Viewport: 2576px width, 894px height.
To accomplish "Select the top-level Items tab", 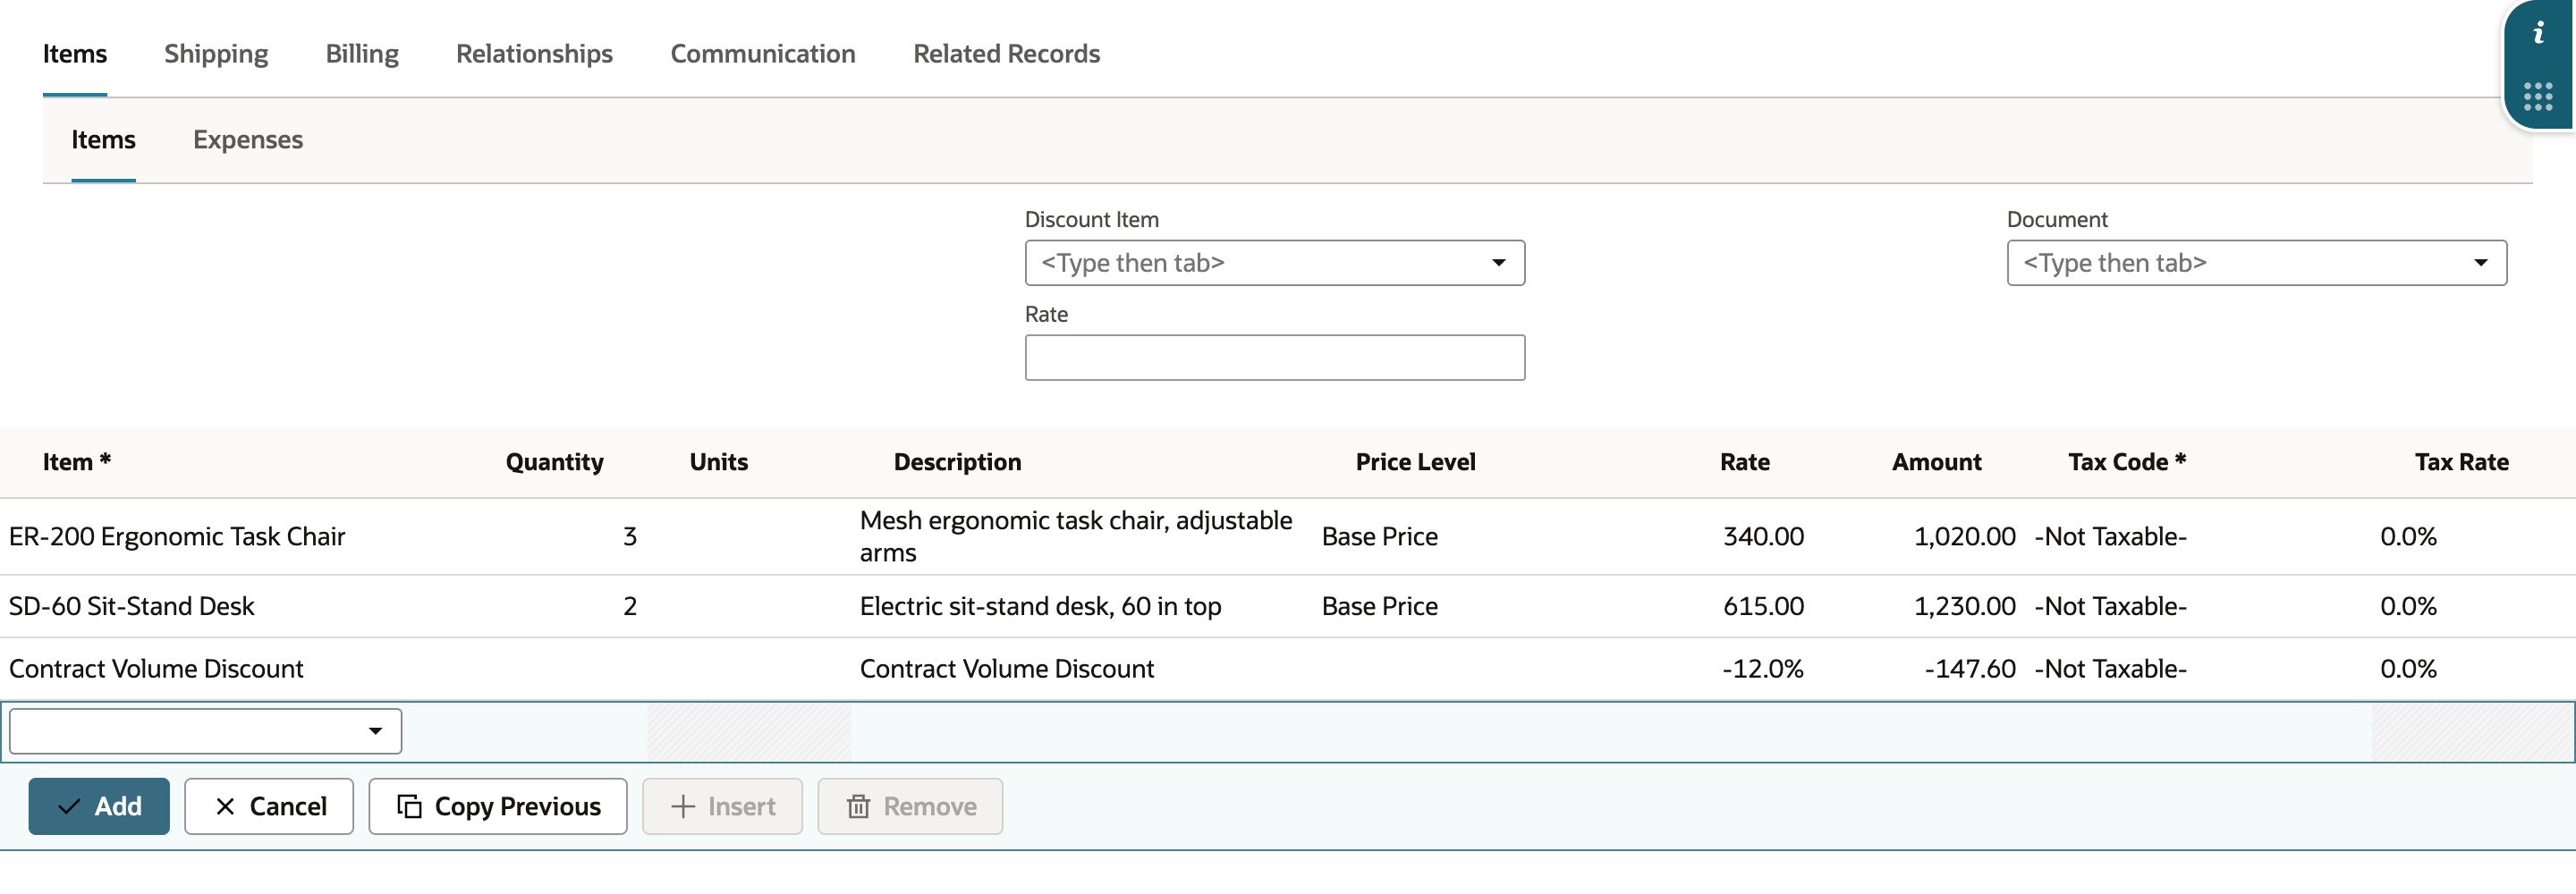I will tap(75, 54).
